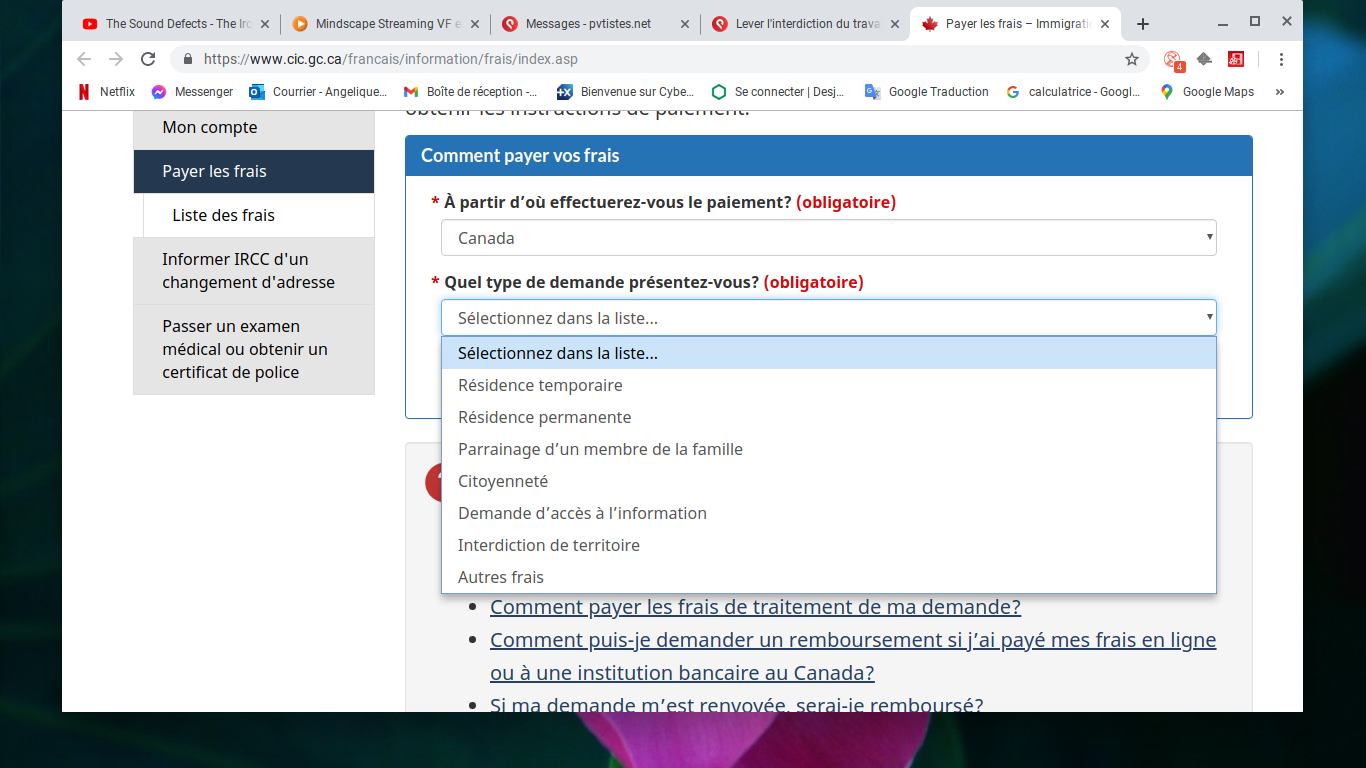Choose Citoyenneté in the dropdown list
Image resolution: width=1366 pixels, height=768 pixels.
click(x=503, y=481)
